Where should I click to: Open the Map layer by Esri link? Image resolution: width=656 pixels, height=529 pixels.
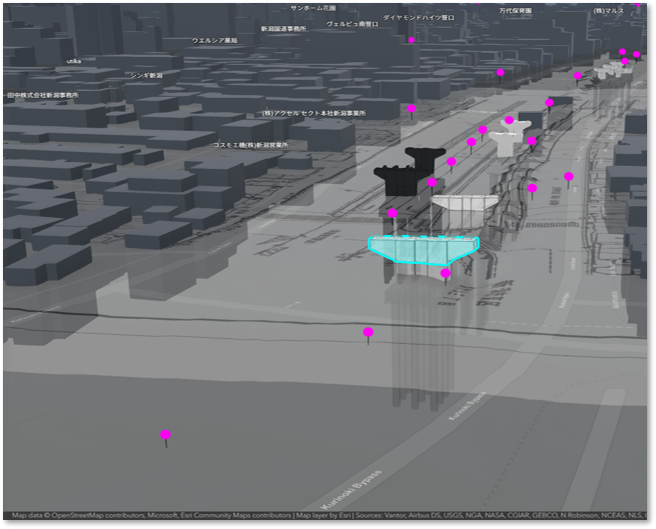[x=324, y=515]
